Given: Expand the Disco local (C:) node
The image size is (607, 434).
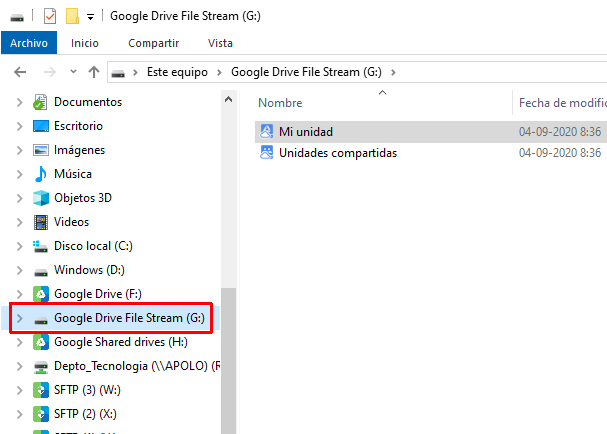Looking at the screenshot, I should [20, 246].
